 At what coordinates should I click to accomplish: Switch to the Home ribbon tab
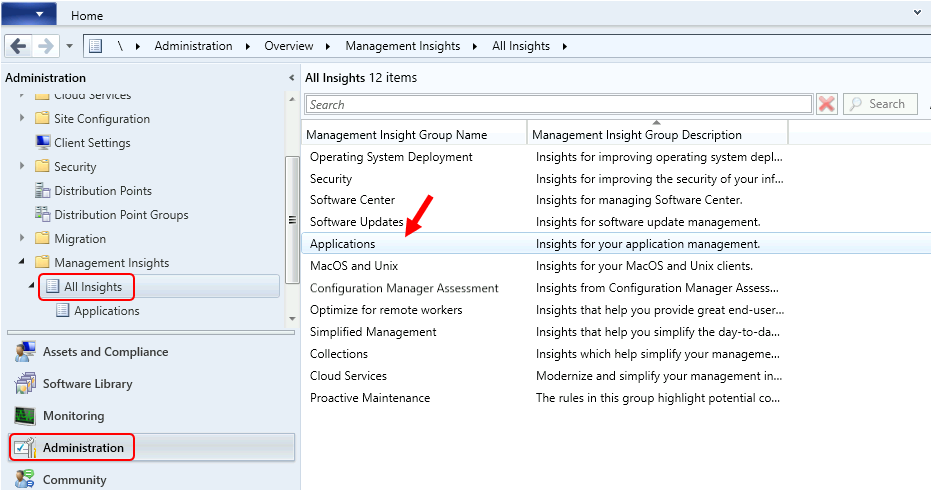tap(87, 16)
